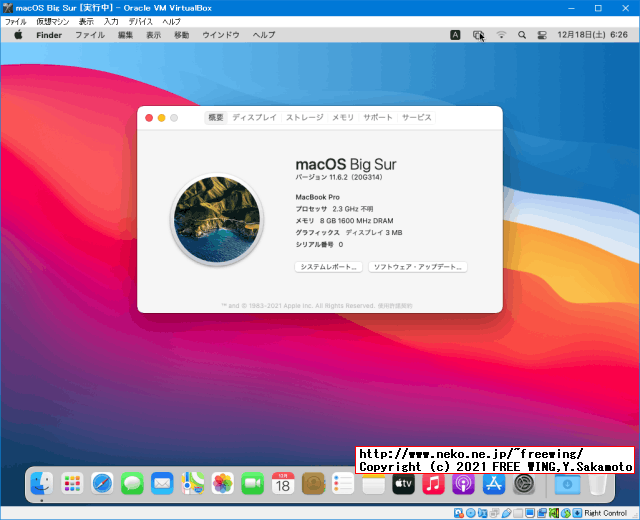Switch to the サービス tab
This screenshot has height=520, width=640.
[x=416, y=118]
